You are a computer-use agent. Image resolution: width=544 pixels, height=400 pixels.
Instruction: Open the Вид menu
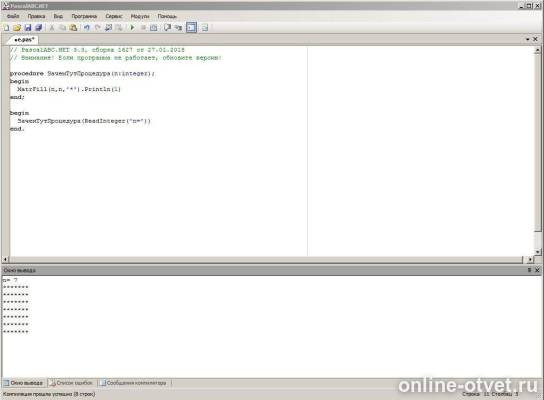58,16
